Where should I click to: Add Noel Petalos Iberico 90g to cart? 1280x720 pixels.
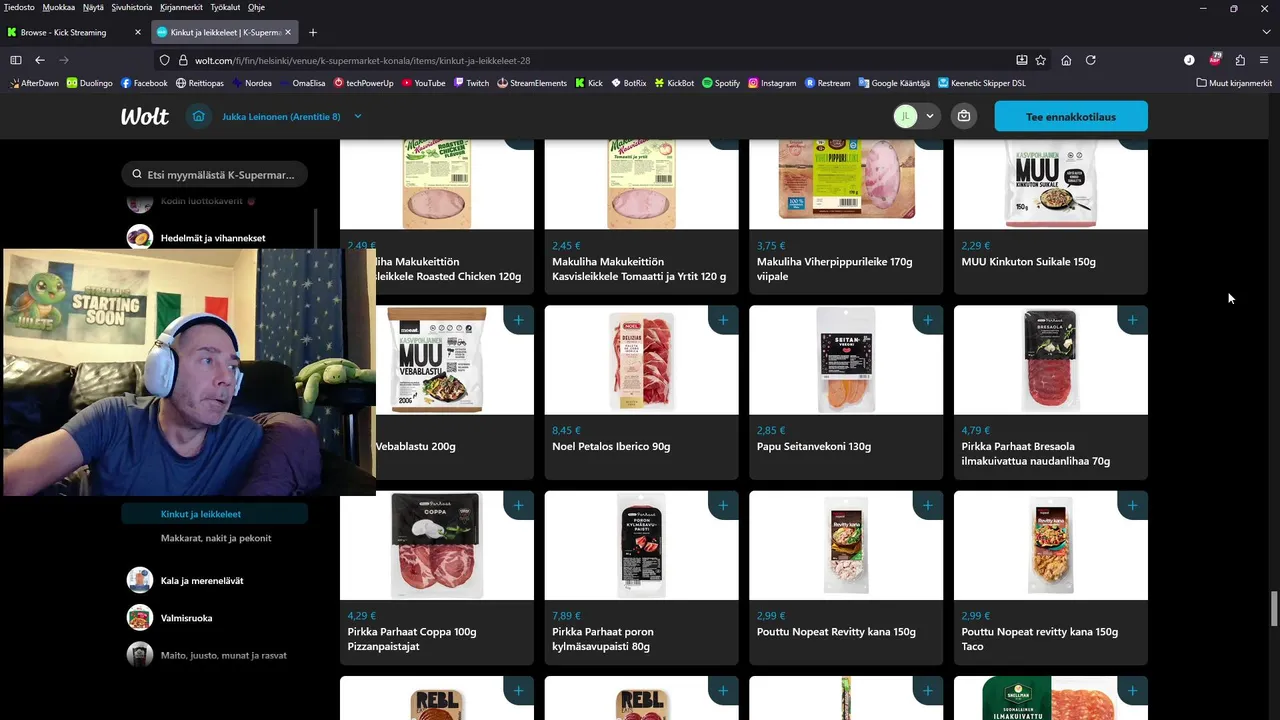click(x=723, y=320)
